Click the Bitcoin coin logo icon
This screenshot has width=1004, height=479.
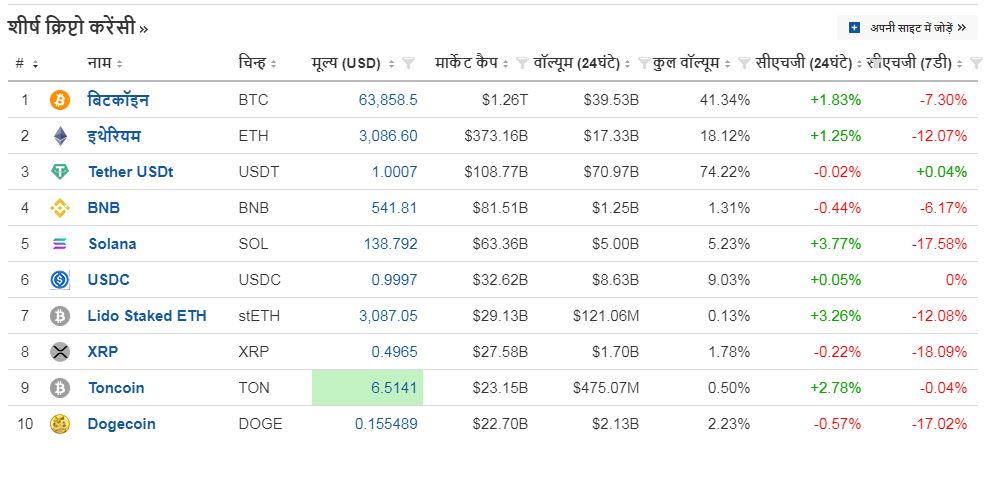[60, 100]
